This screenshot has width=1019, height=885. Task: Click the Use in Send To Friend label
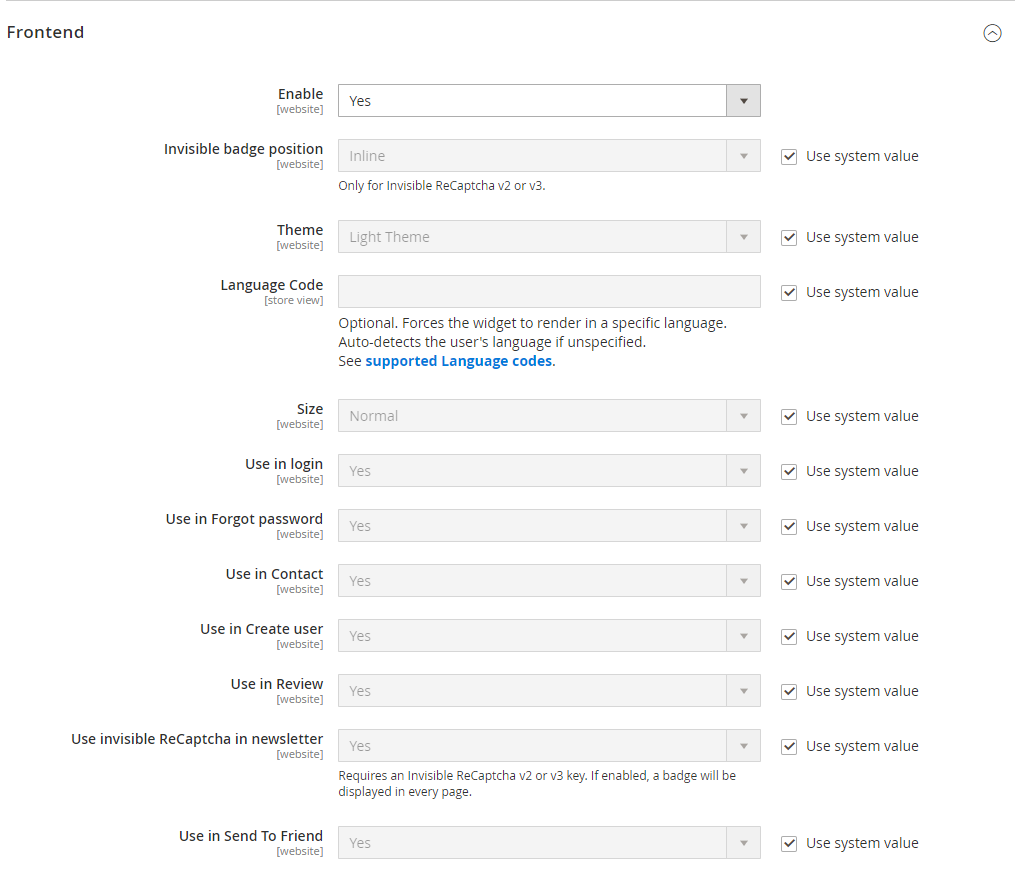(x=251, y=836)
